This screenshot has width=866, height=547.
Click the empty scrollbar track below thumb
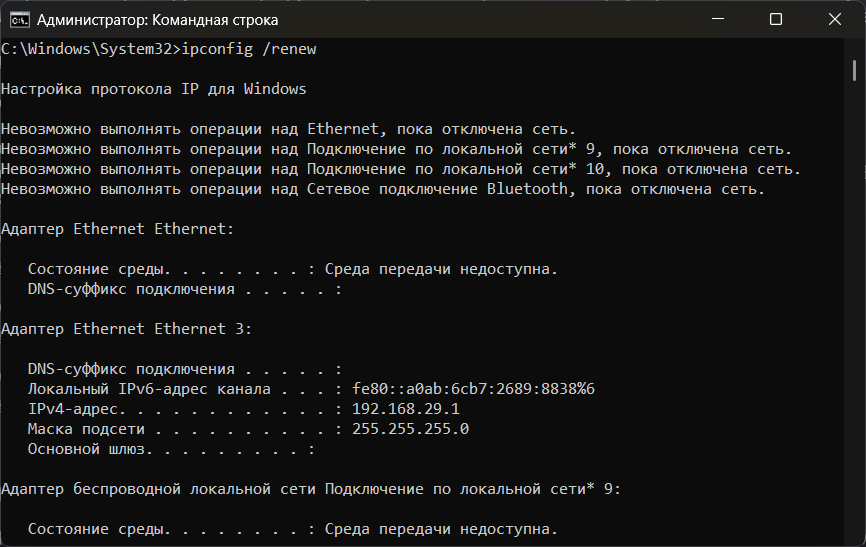click(x=854, y=300)
